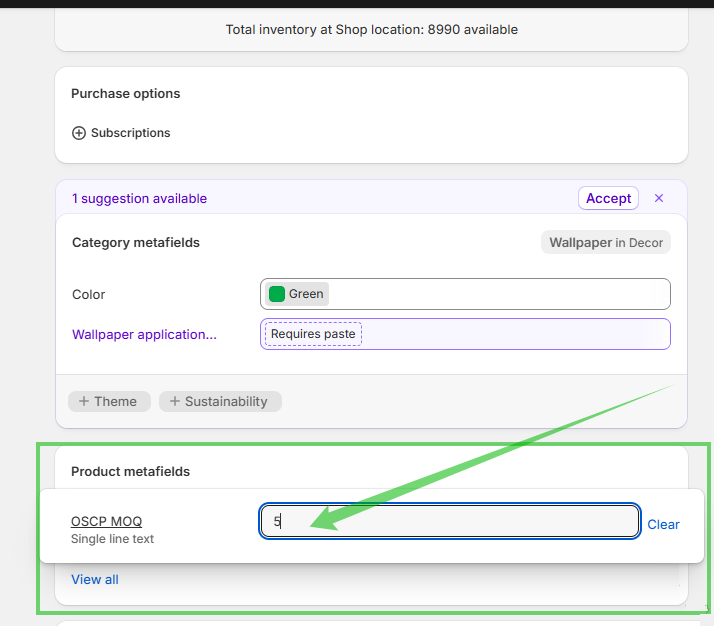Click the total inventory at Shop location text
The image size is (714, 626).
coord(371,29)
